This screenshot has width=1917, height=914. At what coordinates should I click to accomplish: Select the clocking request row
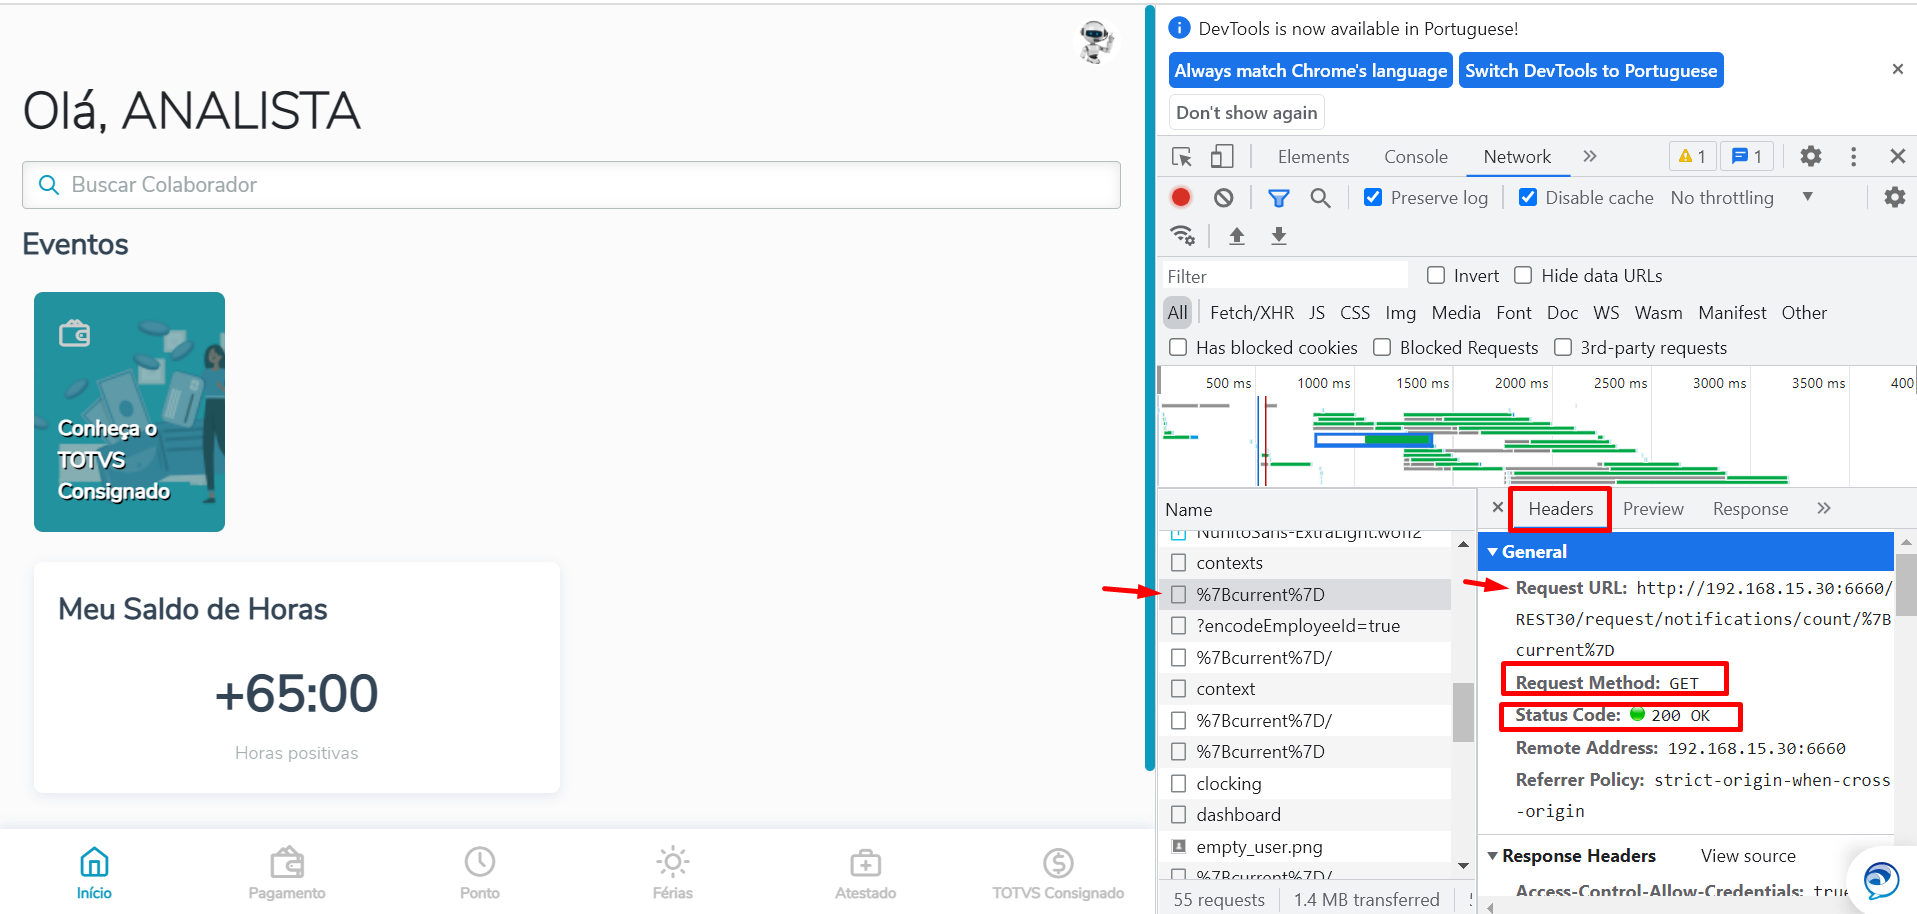(x=1305, y=783)
